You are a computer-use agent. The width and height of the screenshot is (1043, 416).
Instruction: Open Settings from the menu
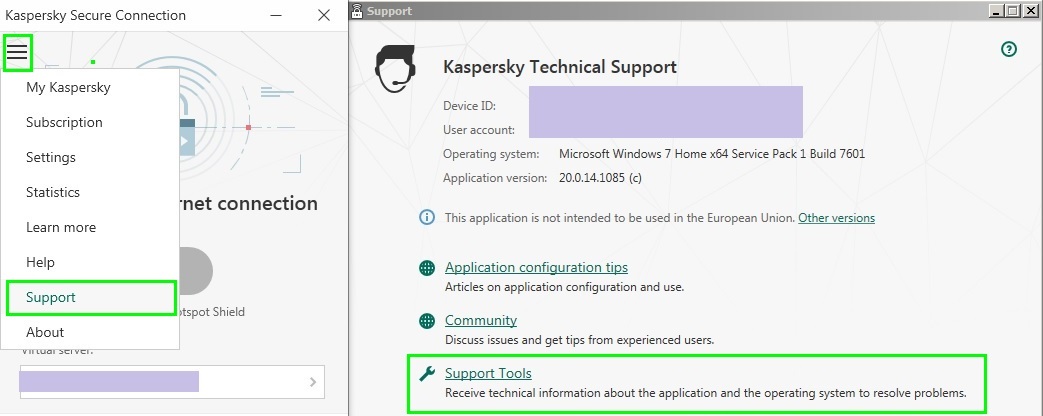coord(51,157)
